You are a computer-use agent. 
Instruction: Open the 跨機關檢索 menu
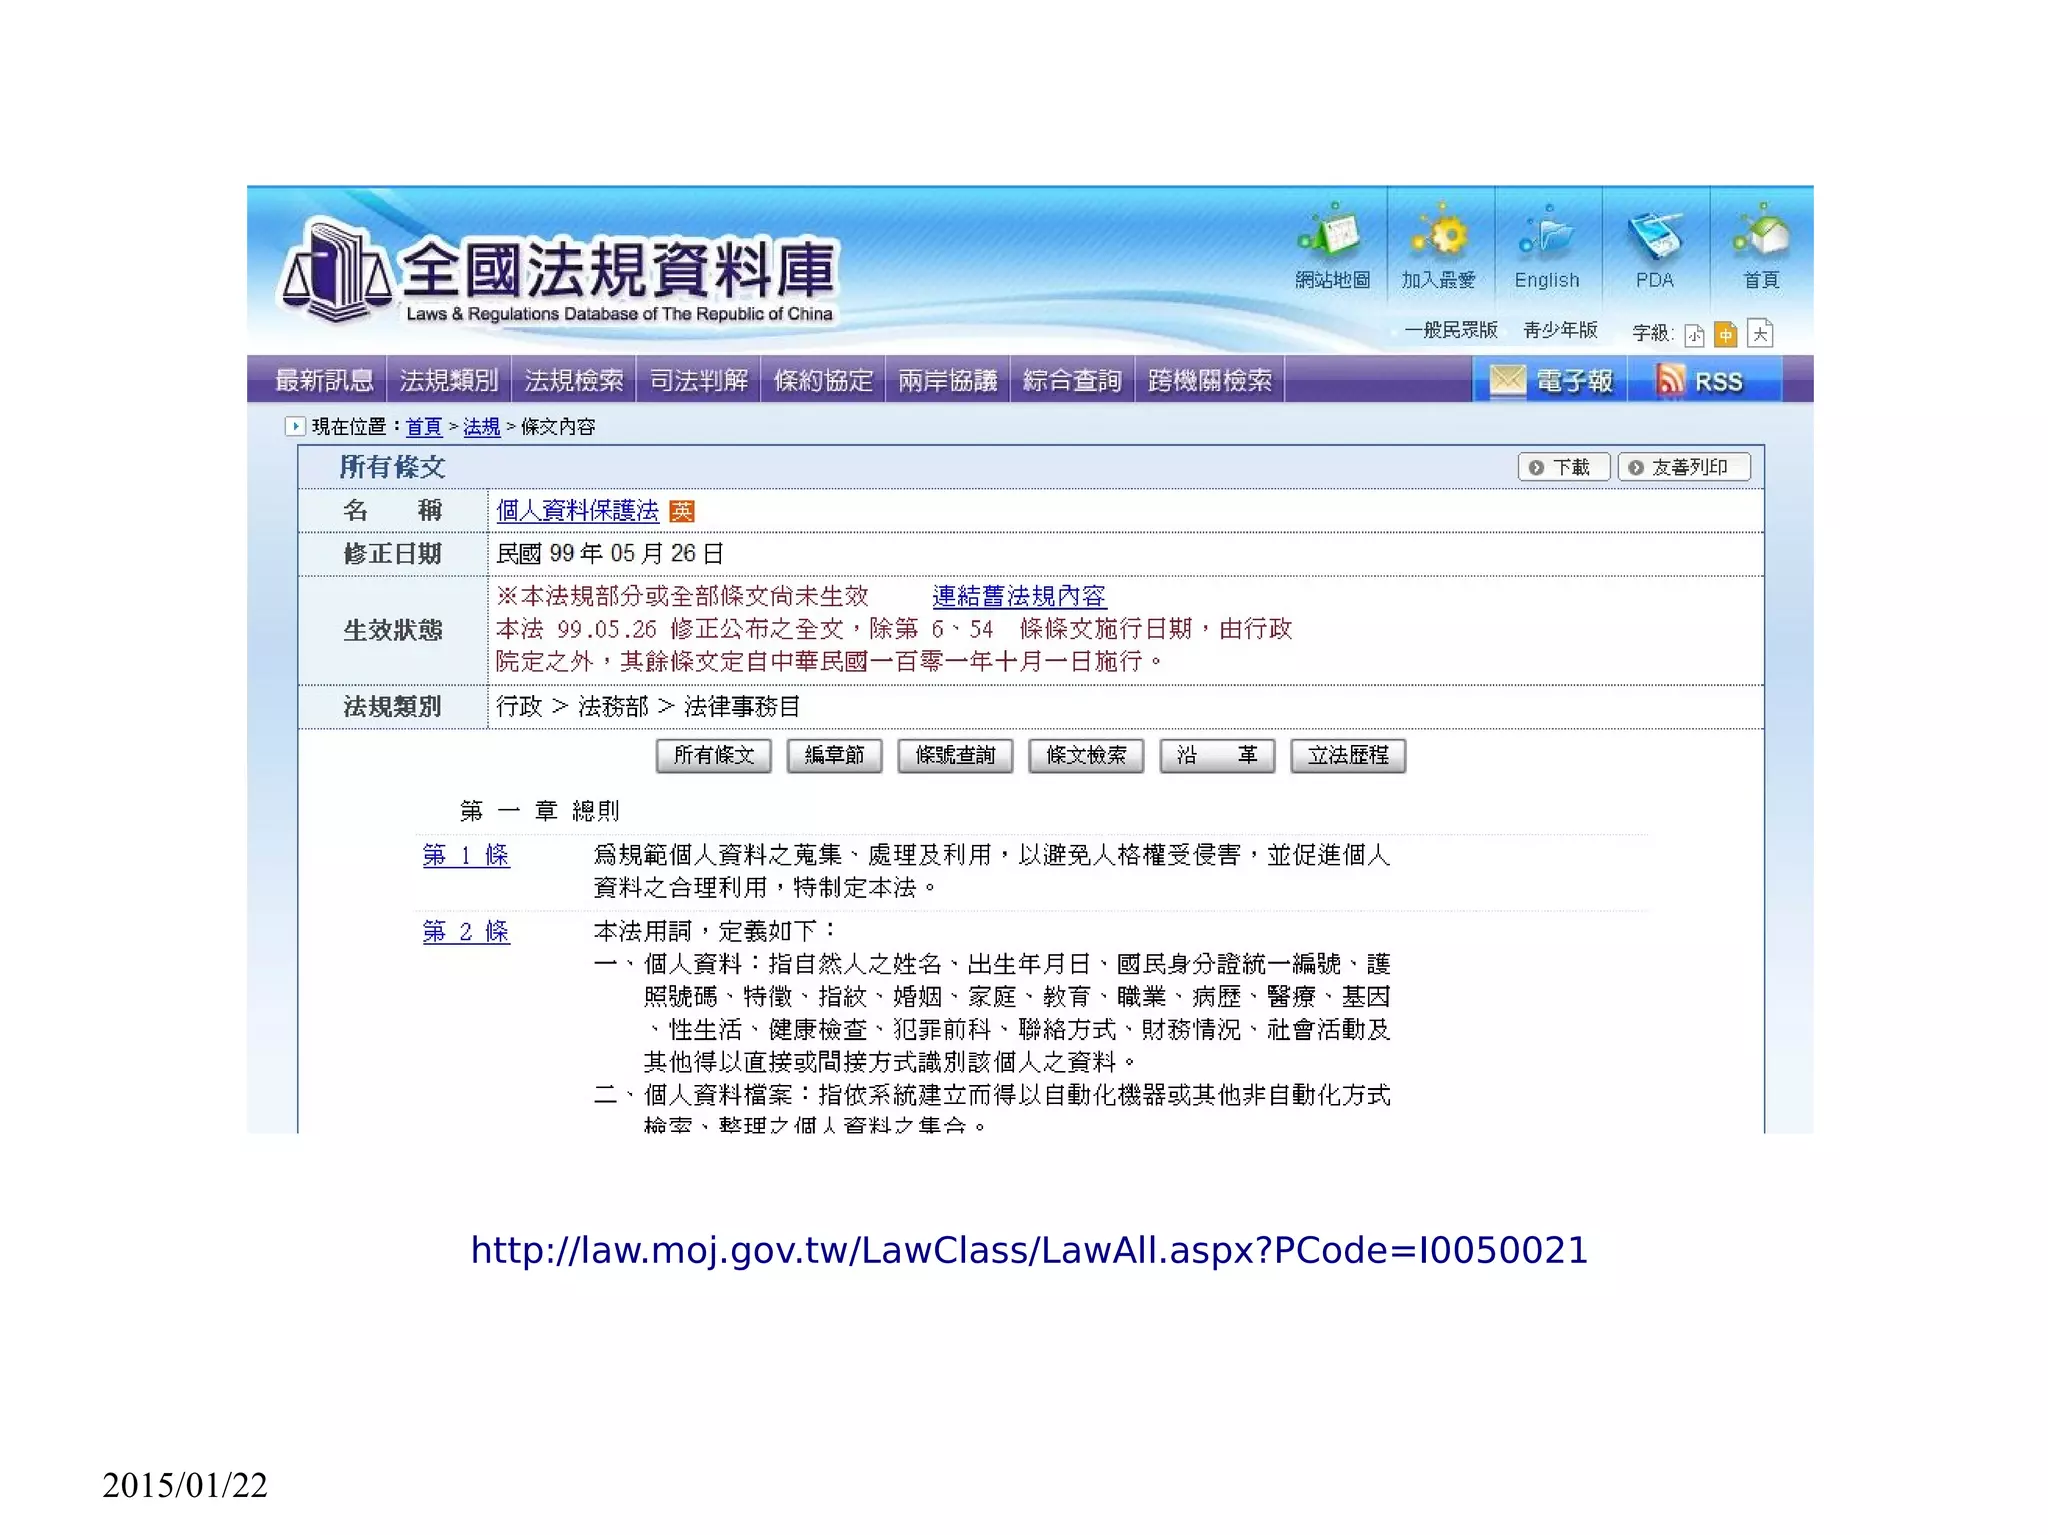click(x=1210, y=380)
